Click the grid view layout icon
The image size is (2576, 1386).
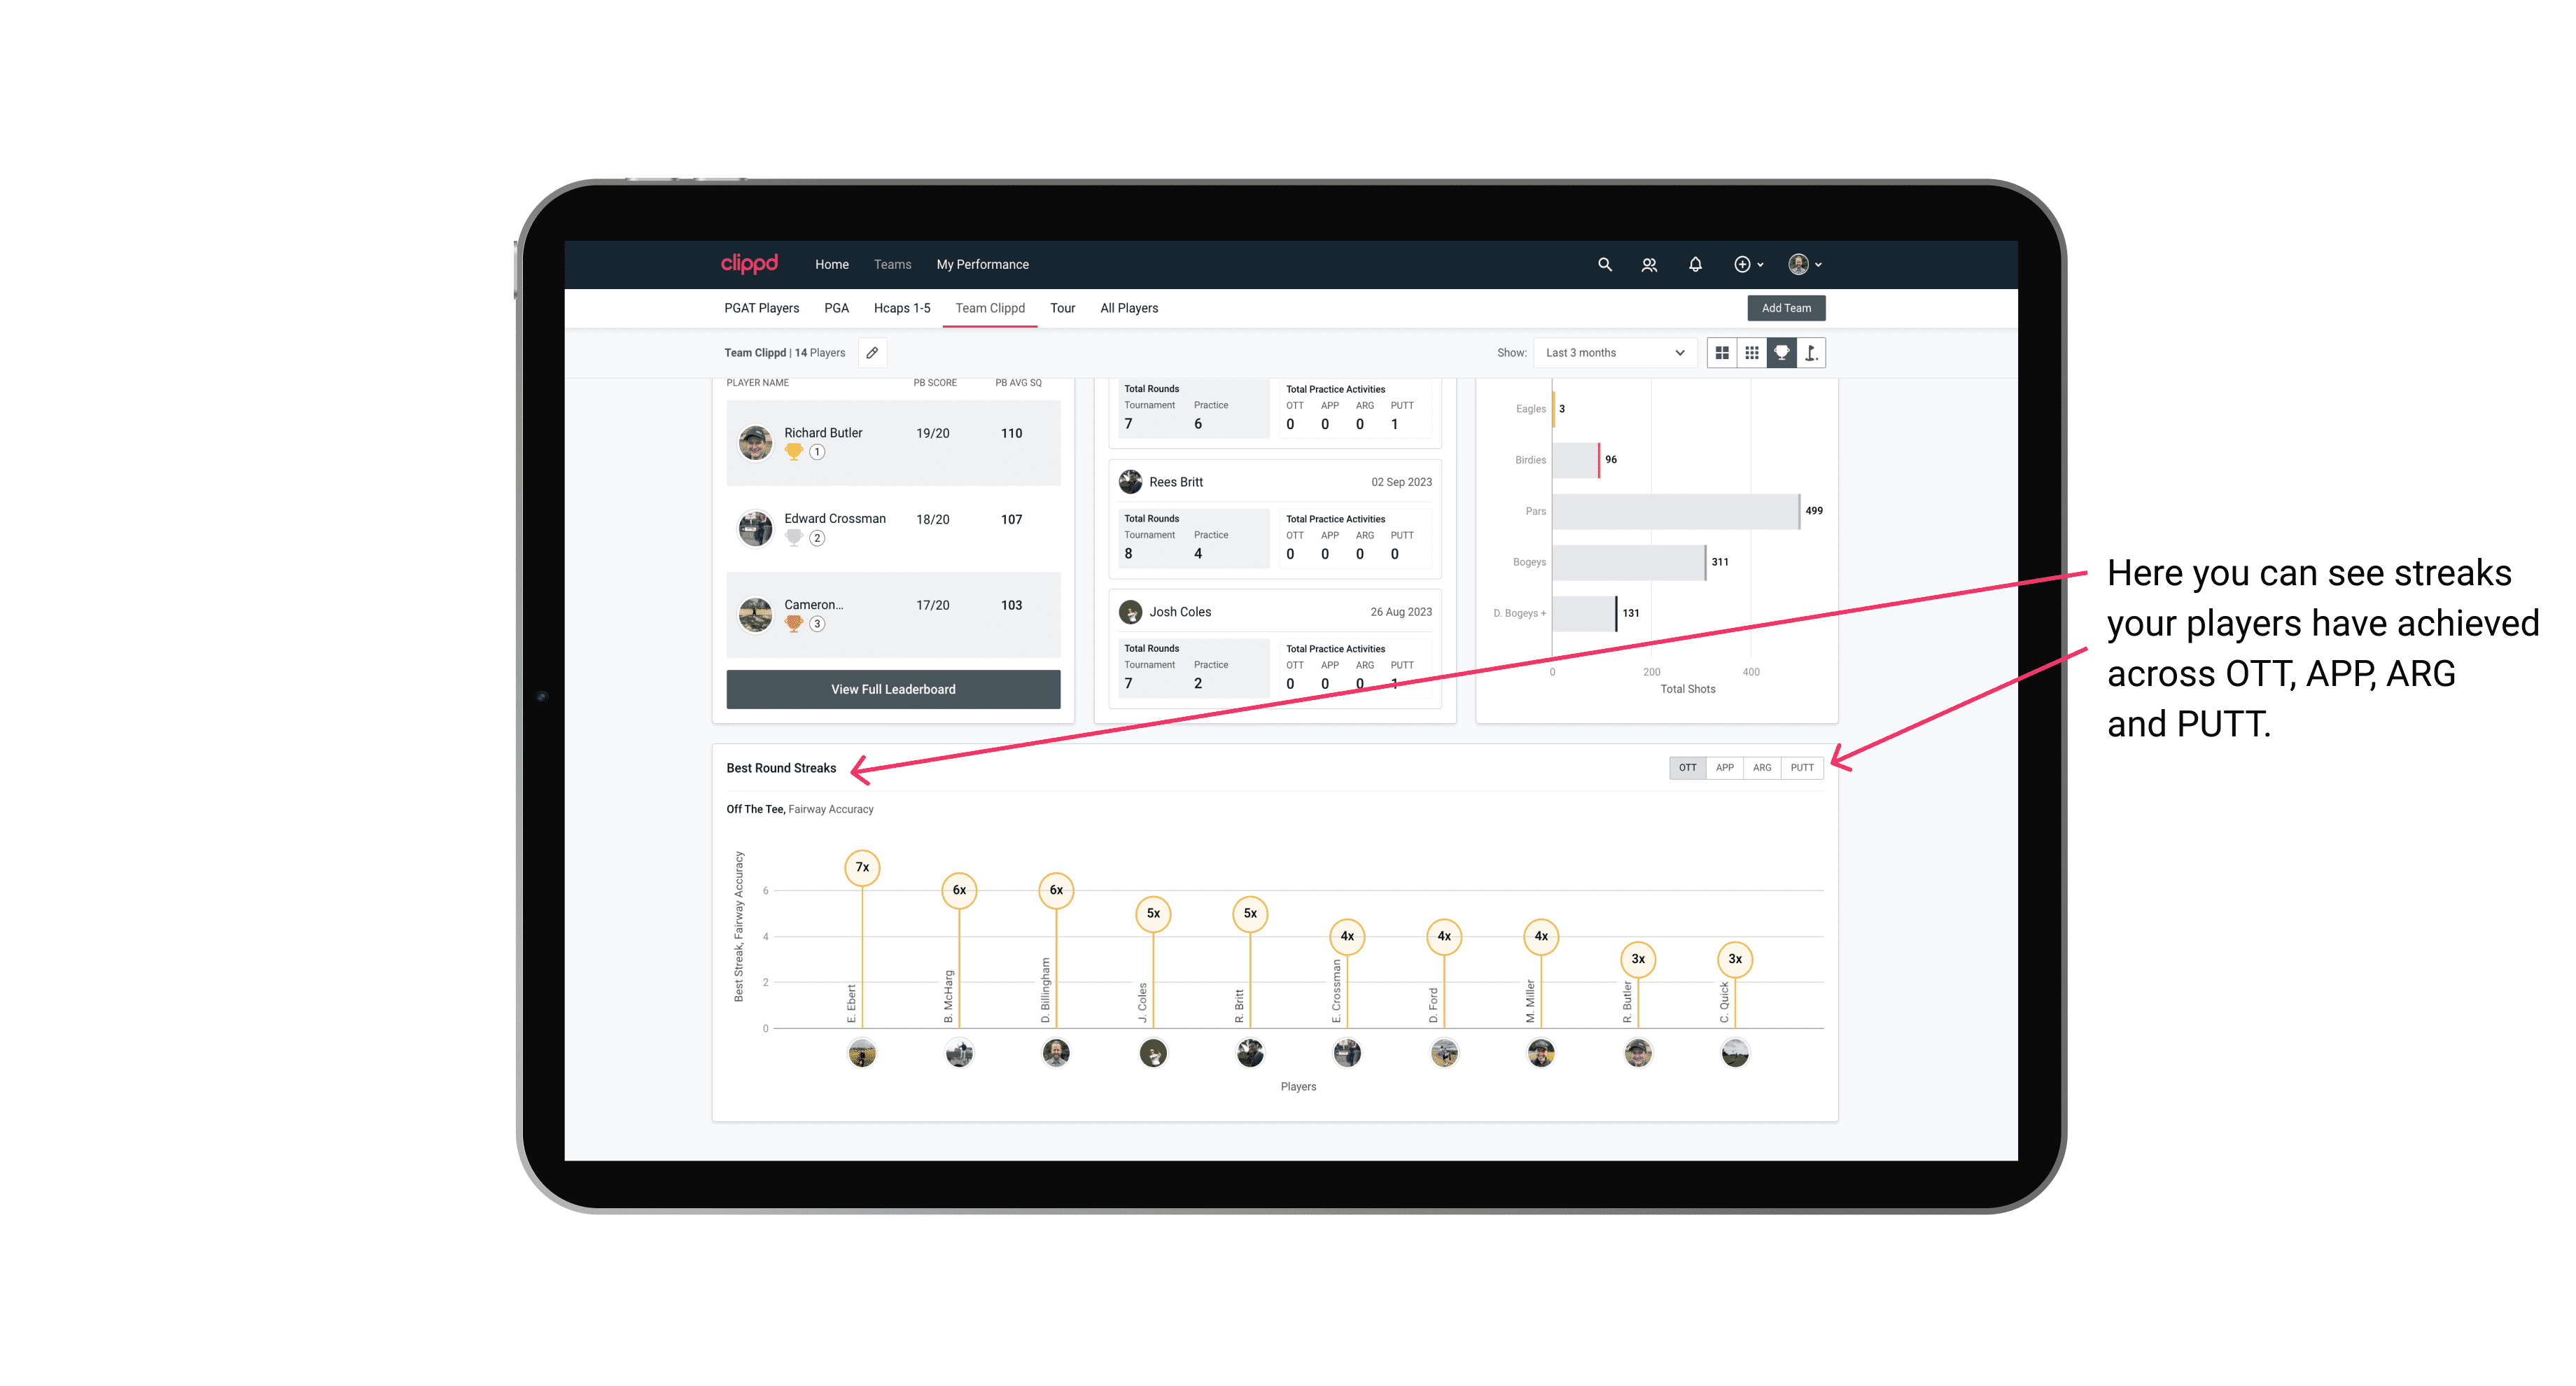[x=1721, y=353]
